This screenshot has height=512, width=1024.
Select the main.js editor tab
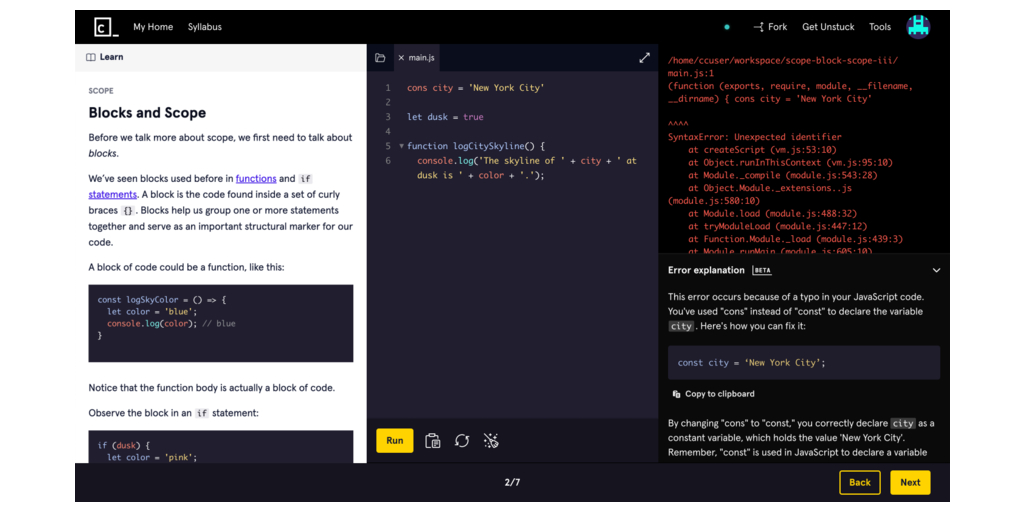coord(421,58)
